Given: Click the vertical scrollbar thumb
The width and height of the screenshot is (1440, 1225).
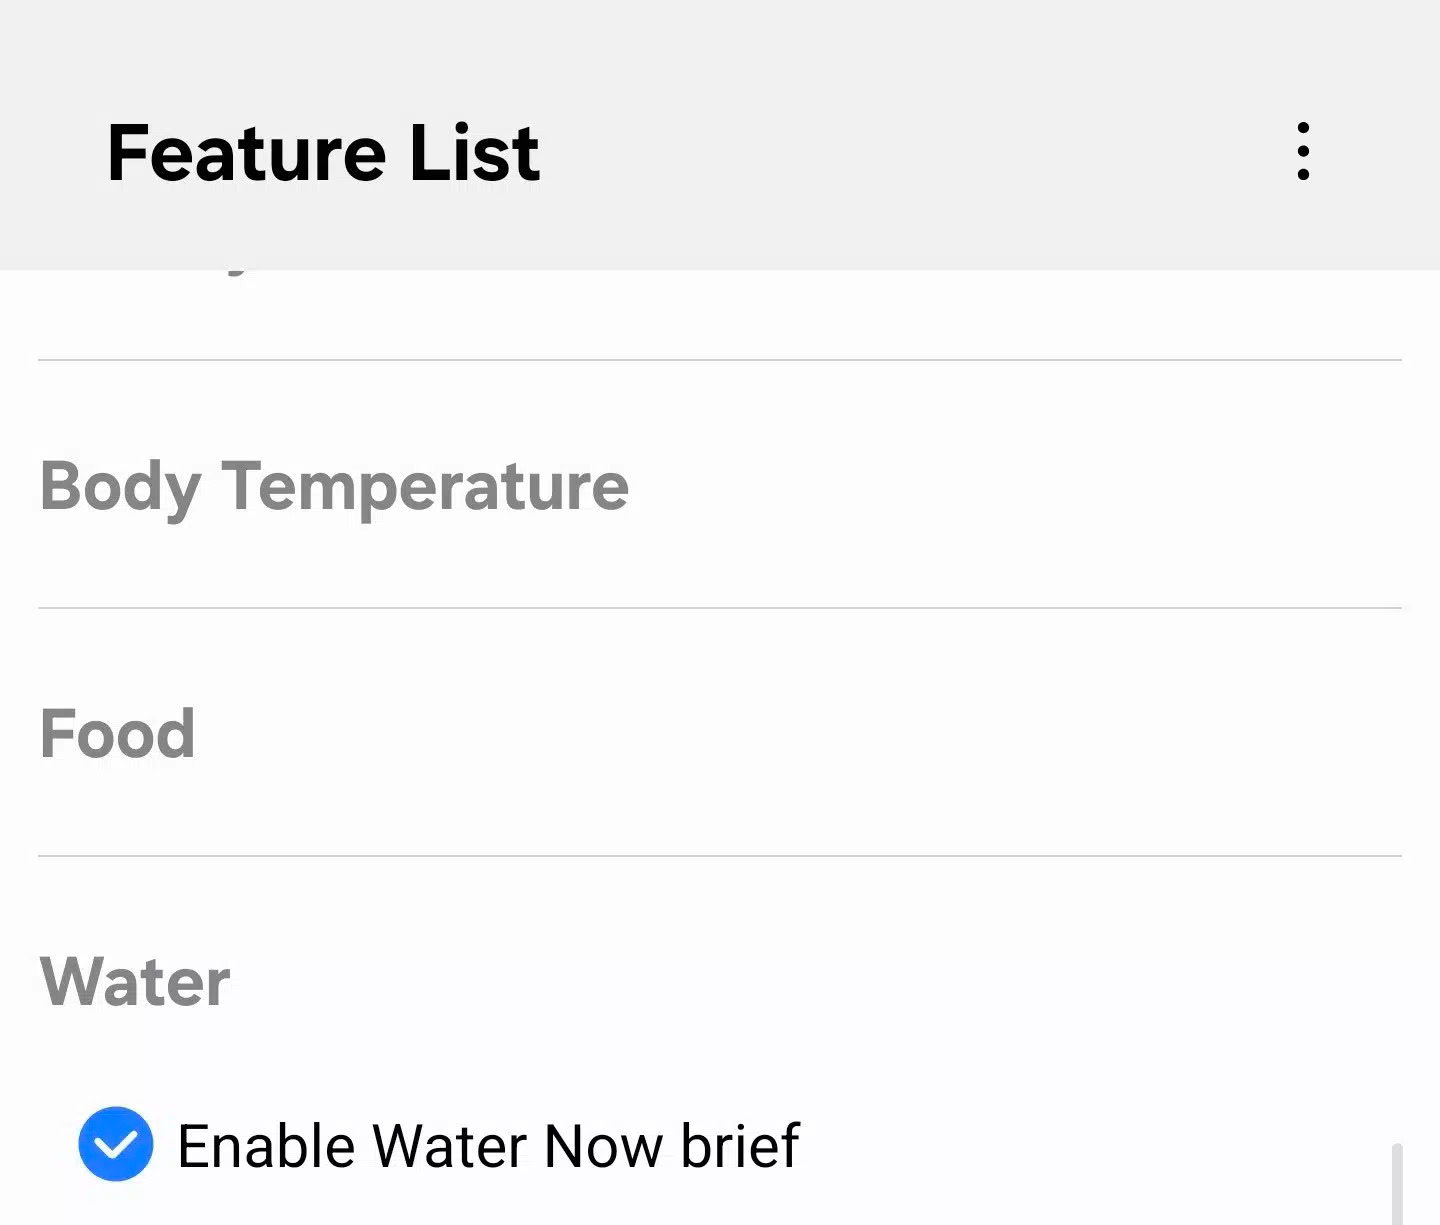Looking at the screenshot, I should [1397, 1185].
